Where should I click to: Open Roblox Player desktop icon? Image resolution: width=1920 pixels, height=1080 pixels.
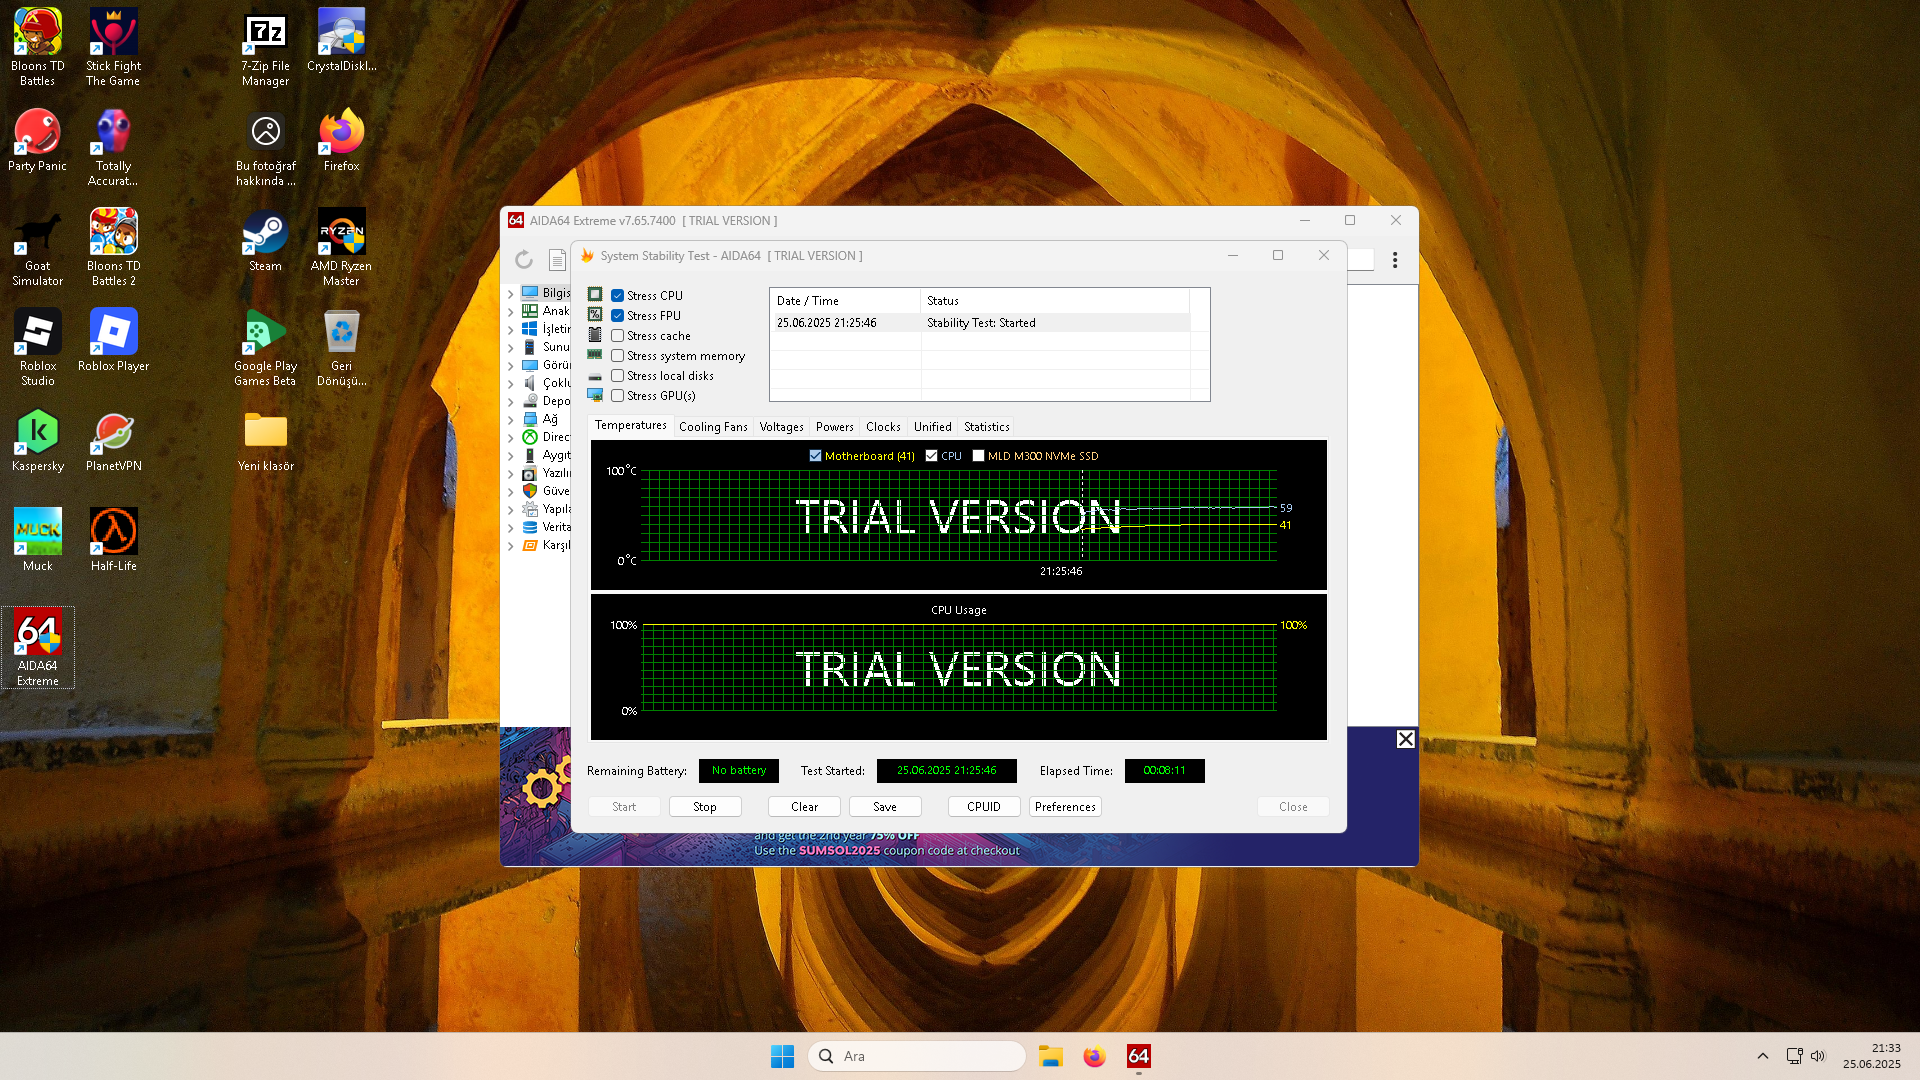tap(113, 340)
